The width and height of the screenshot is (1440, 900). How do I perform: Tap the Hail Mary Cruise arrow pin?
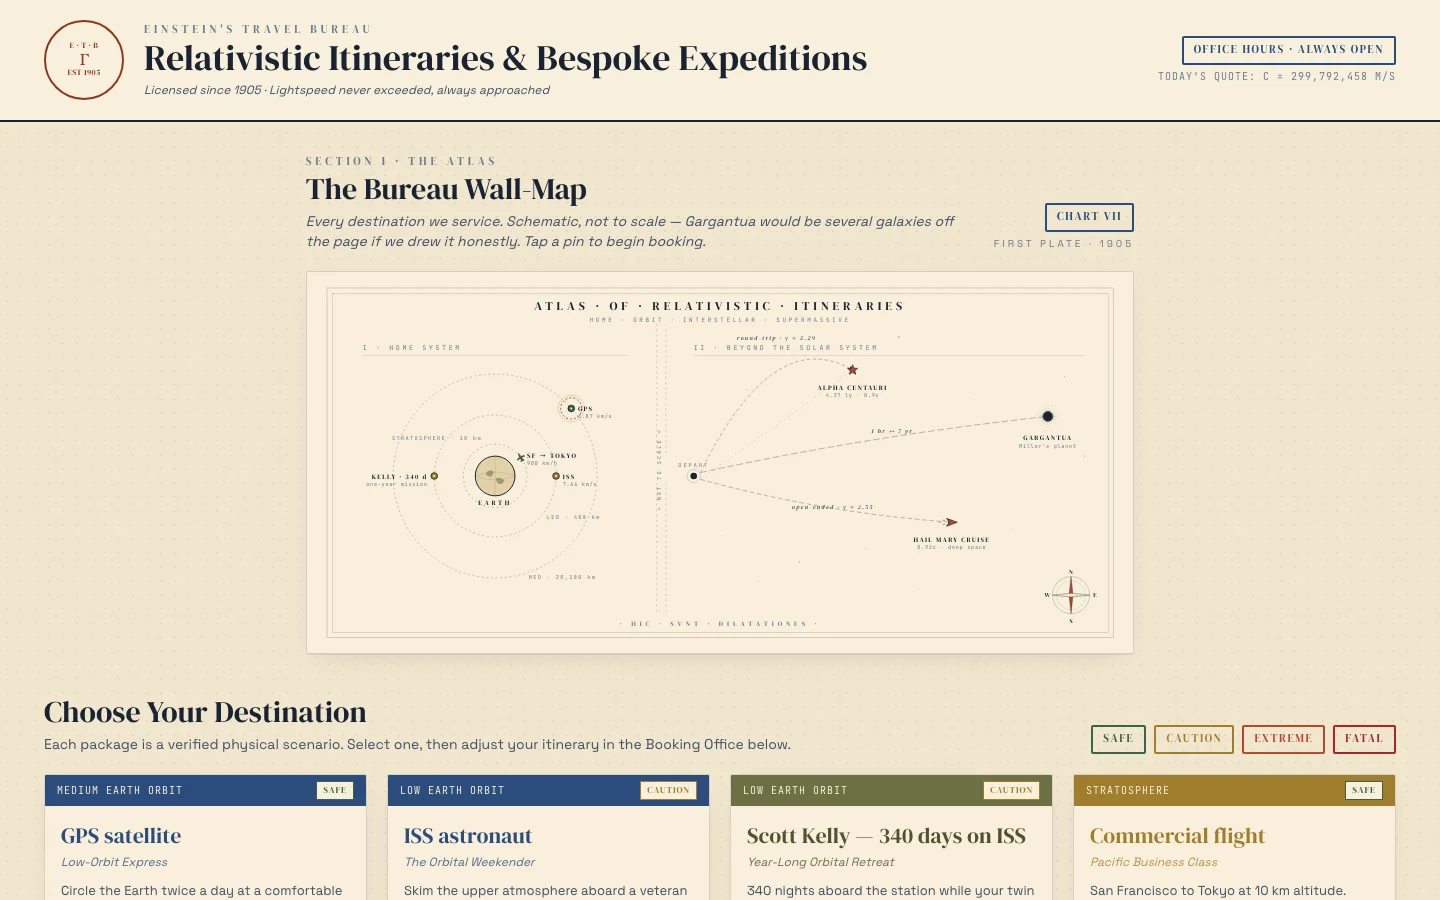(951, 522)
